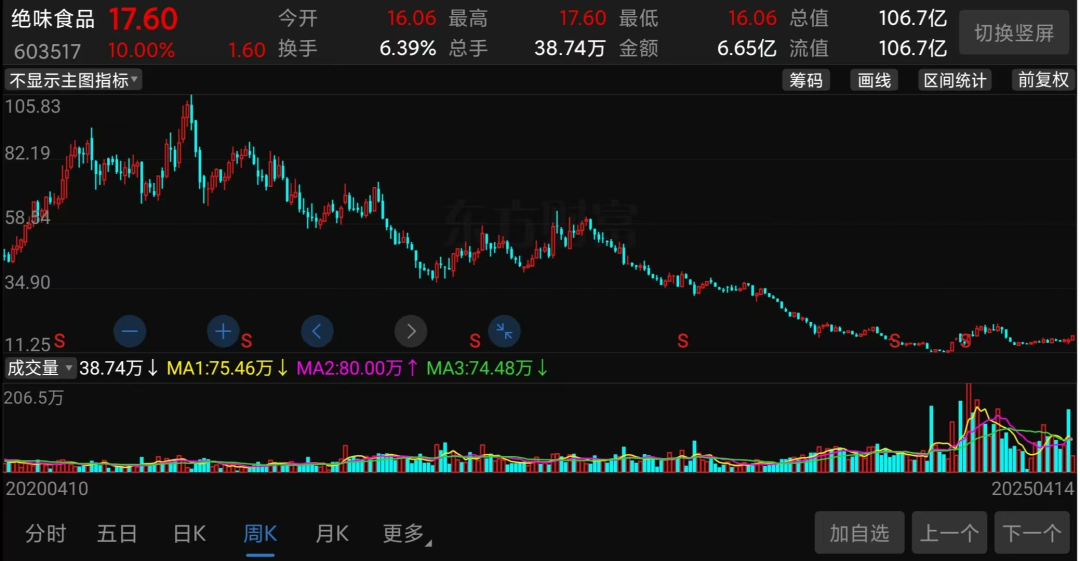Pan chart right with forward arrow
1080x561 pixels.
[x=411, y=332]
